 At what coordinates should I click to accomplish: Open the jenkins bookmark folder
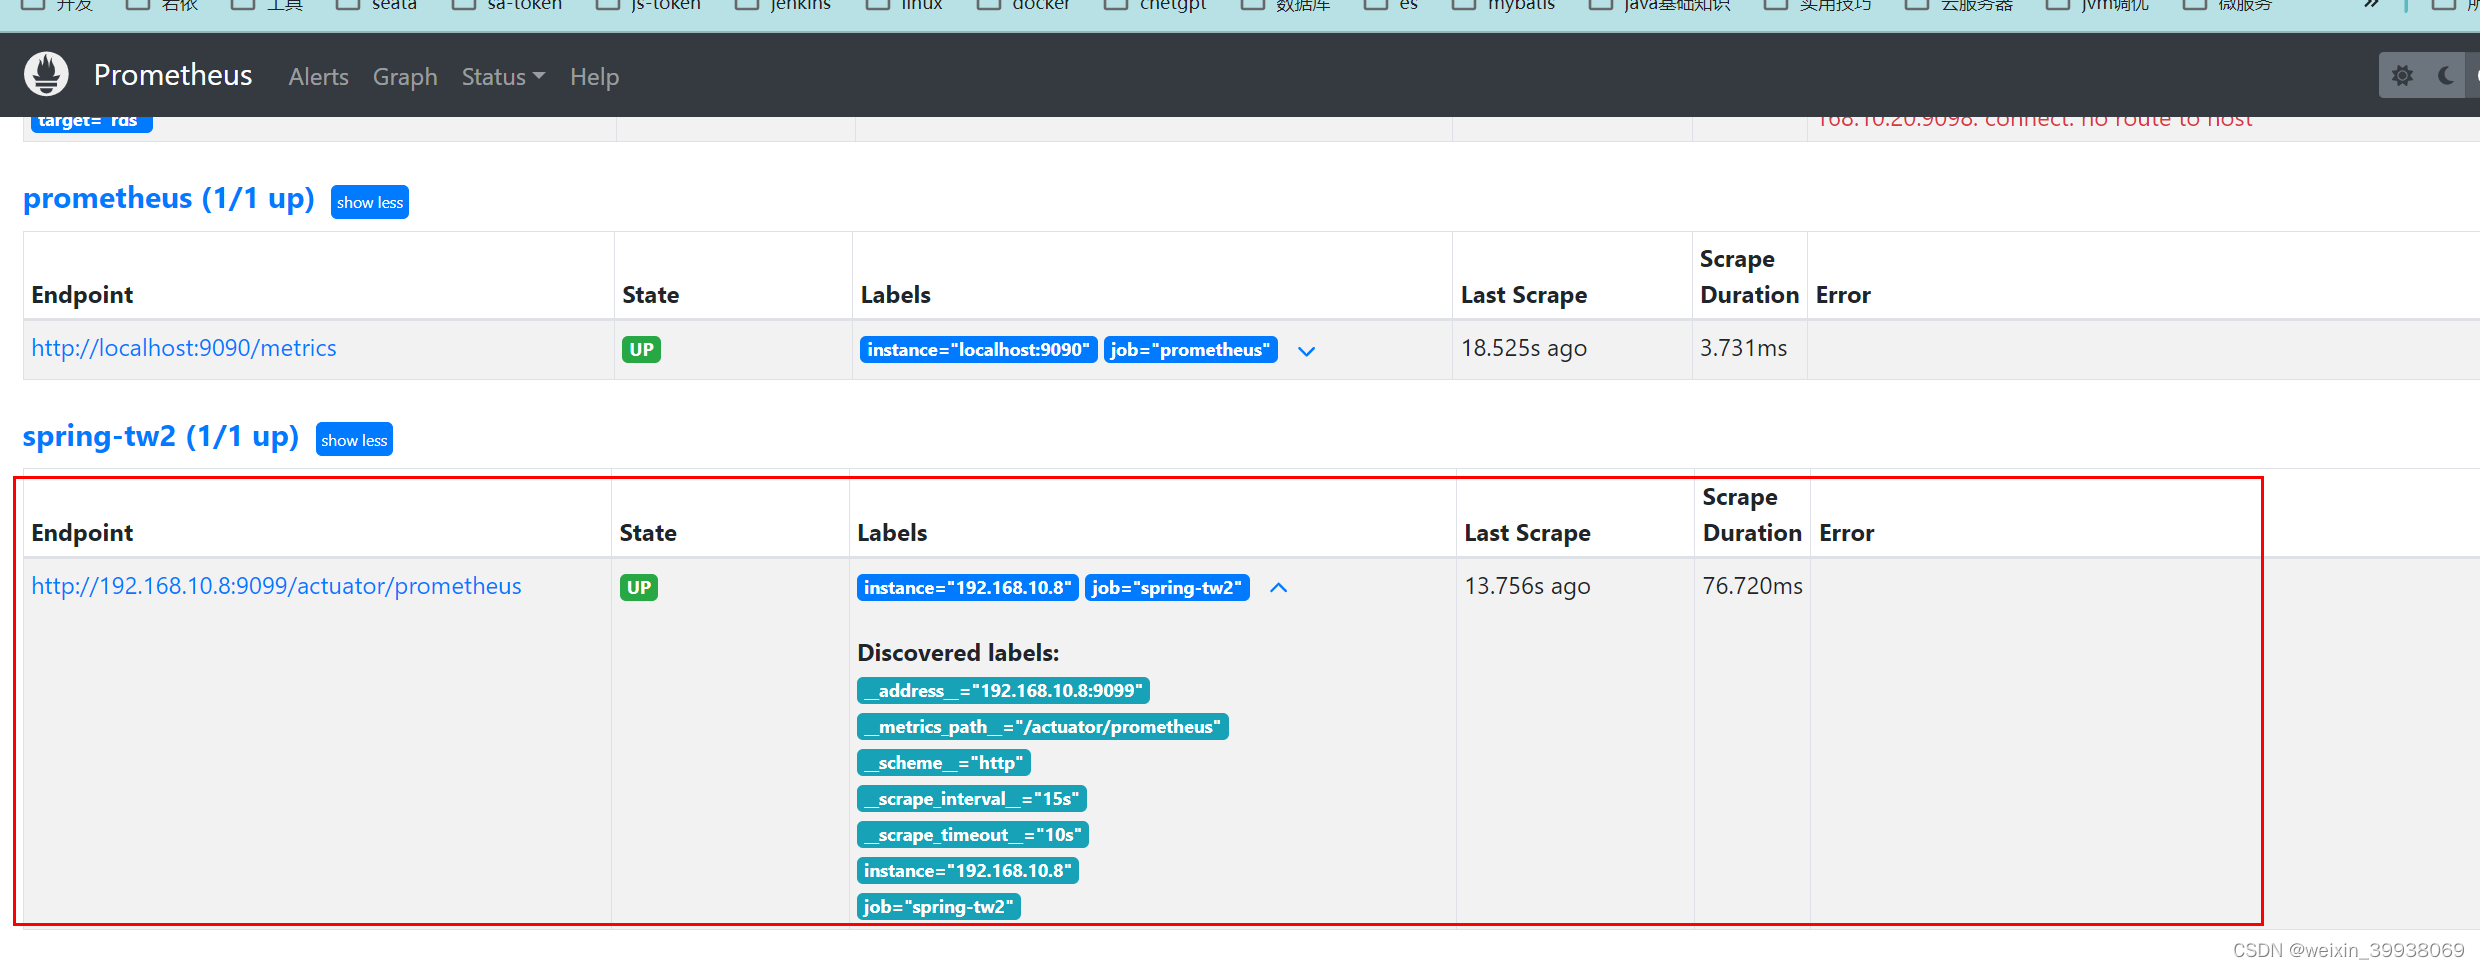[x=783, y=5]
